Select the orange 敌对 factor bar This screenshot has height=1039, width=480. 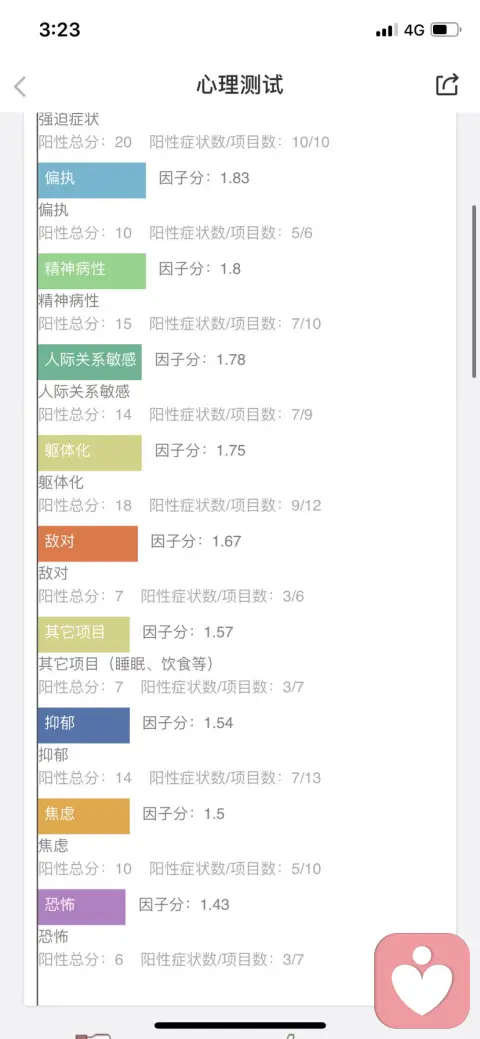click(x=88, y=543)
